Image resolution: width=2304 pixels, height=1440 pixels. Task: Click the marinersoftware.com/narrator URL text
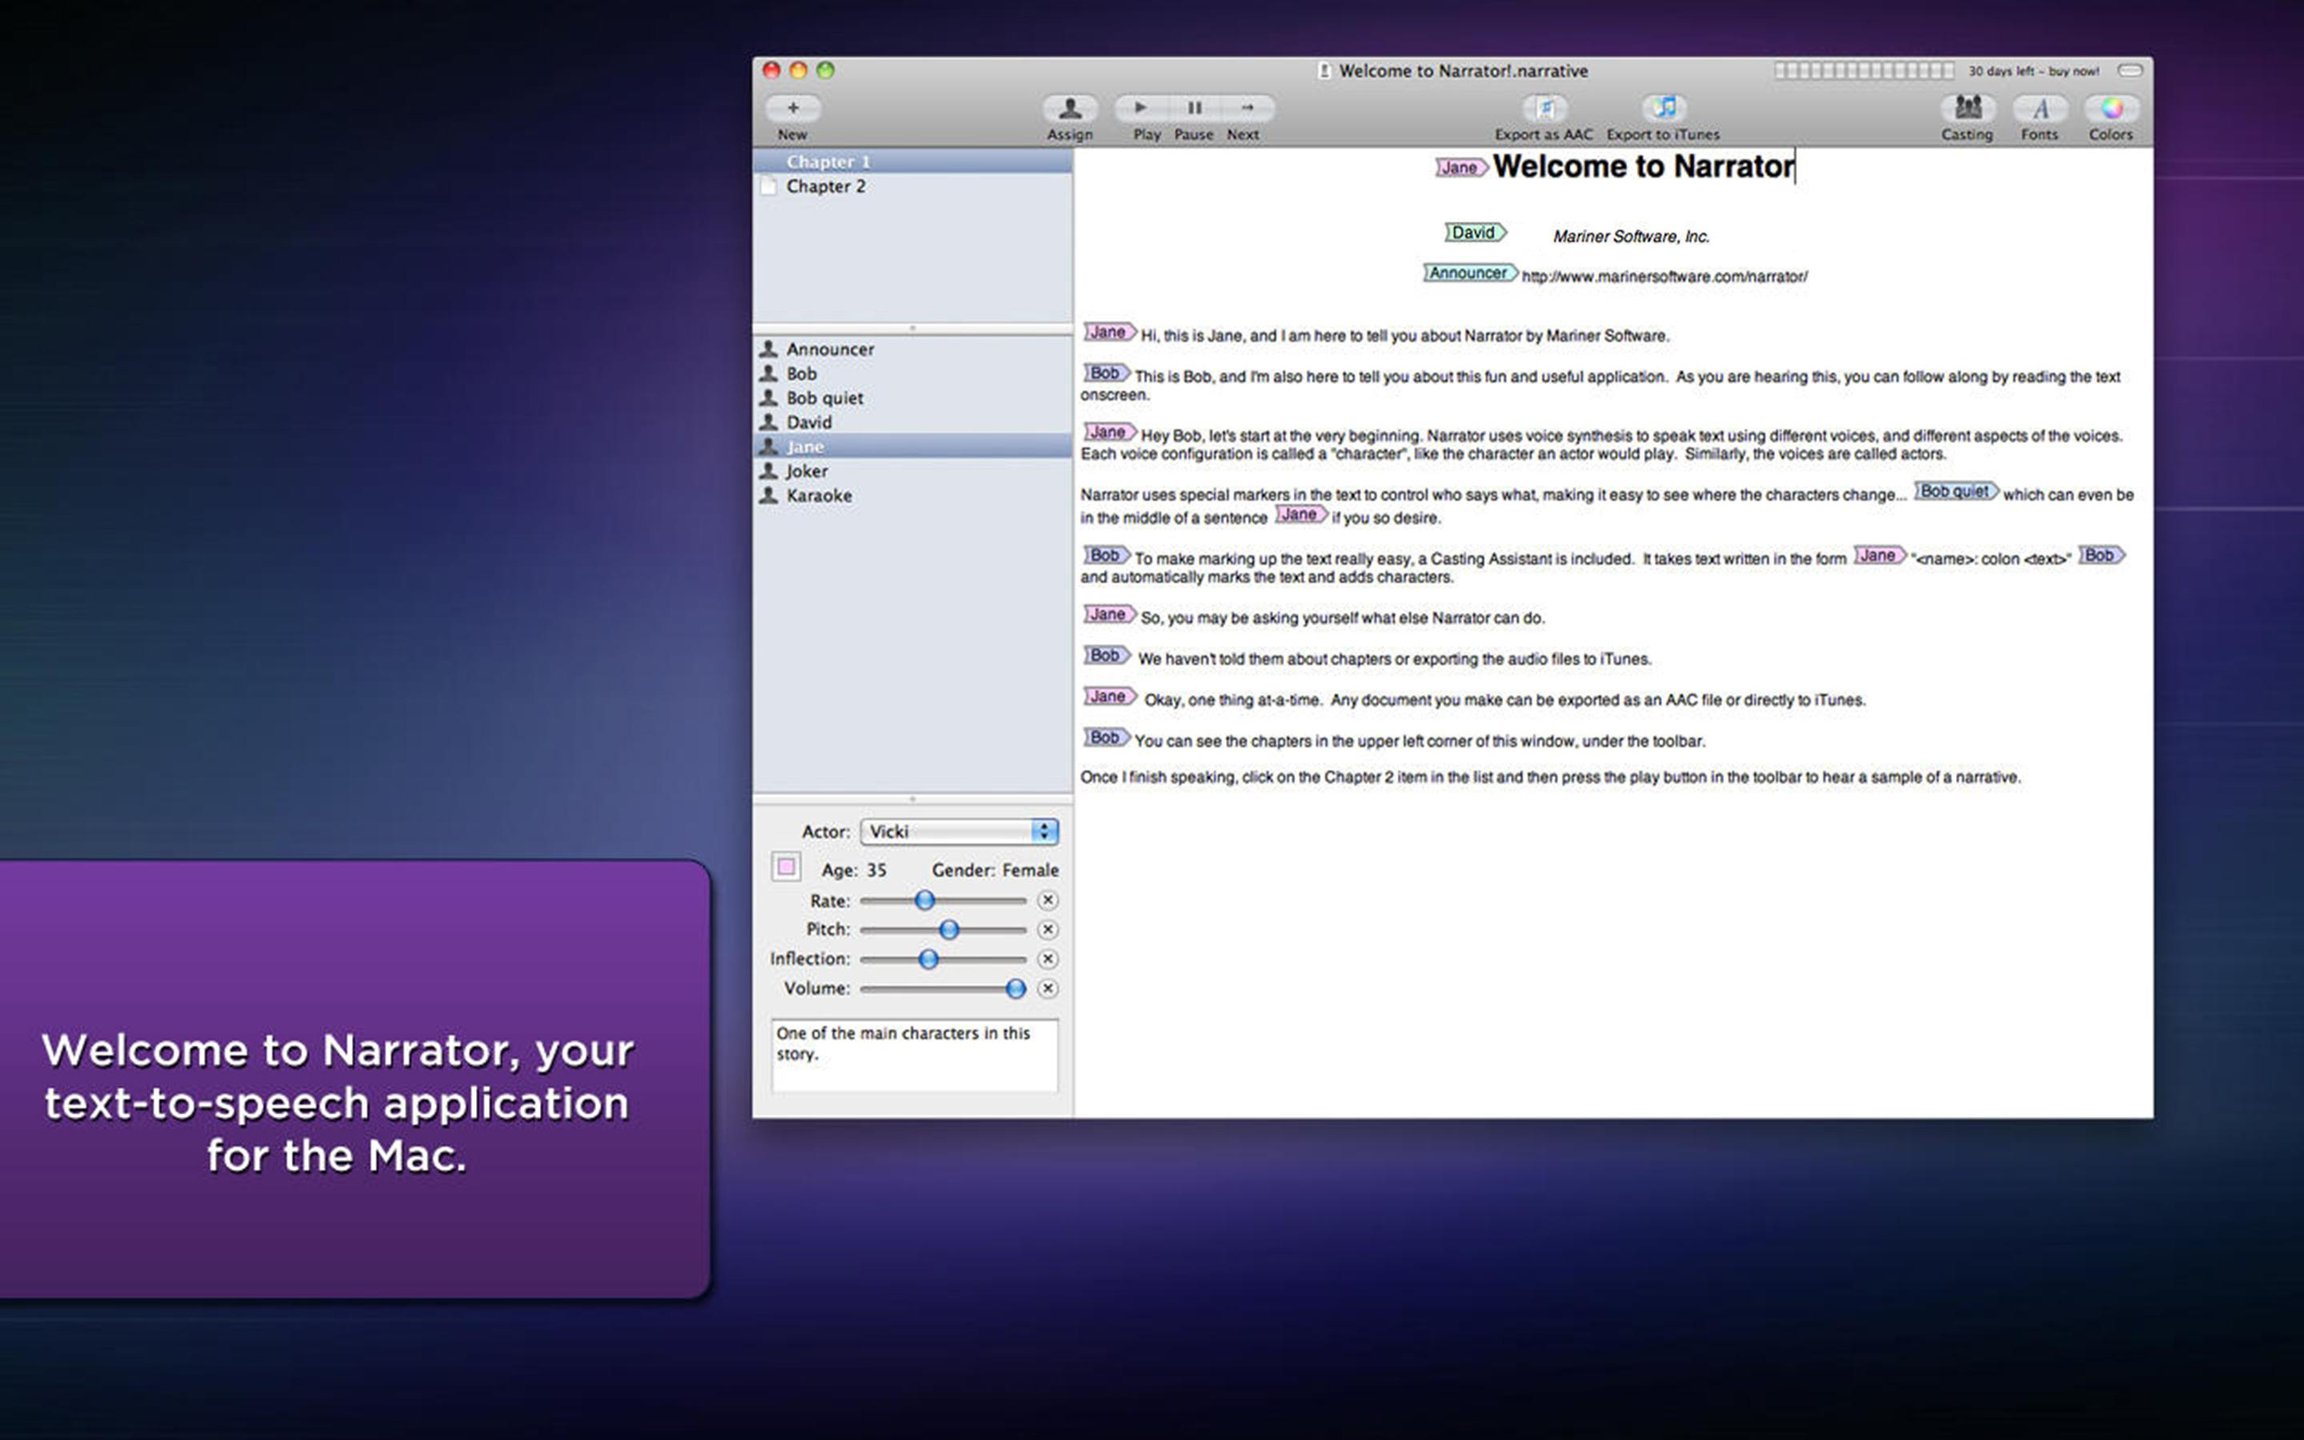click(x=1664, y=277)
